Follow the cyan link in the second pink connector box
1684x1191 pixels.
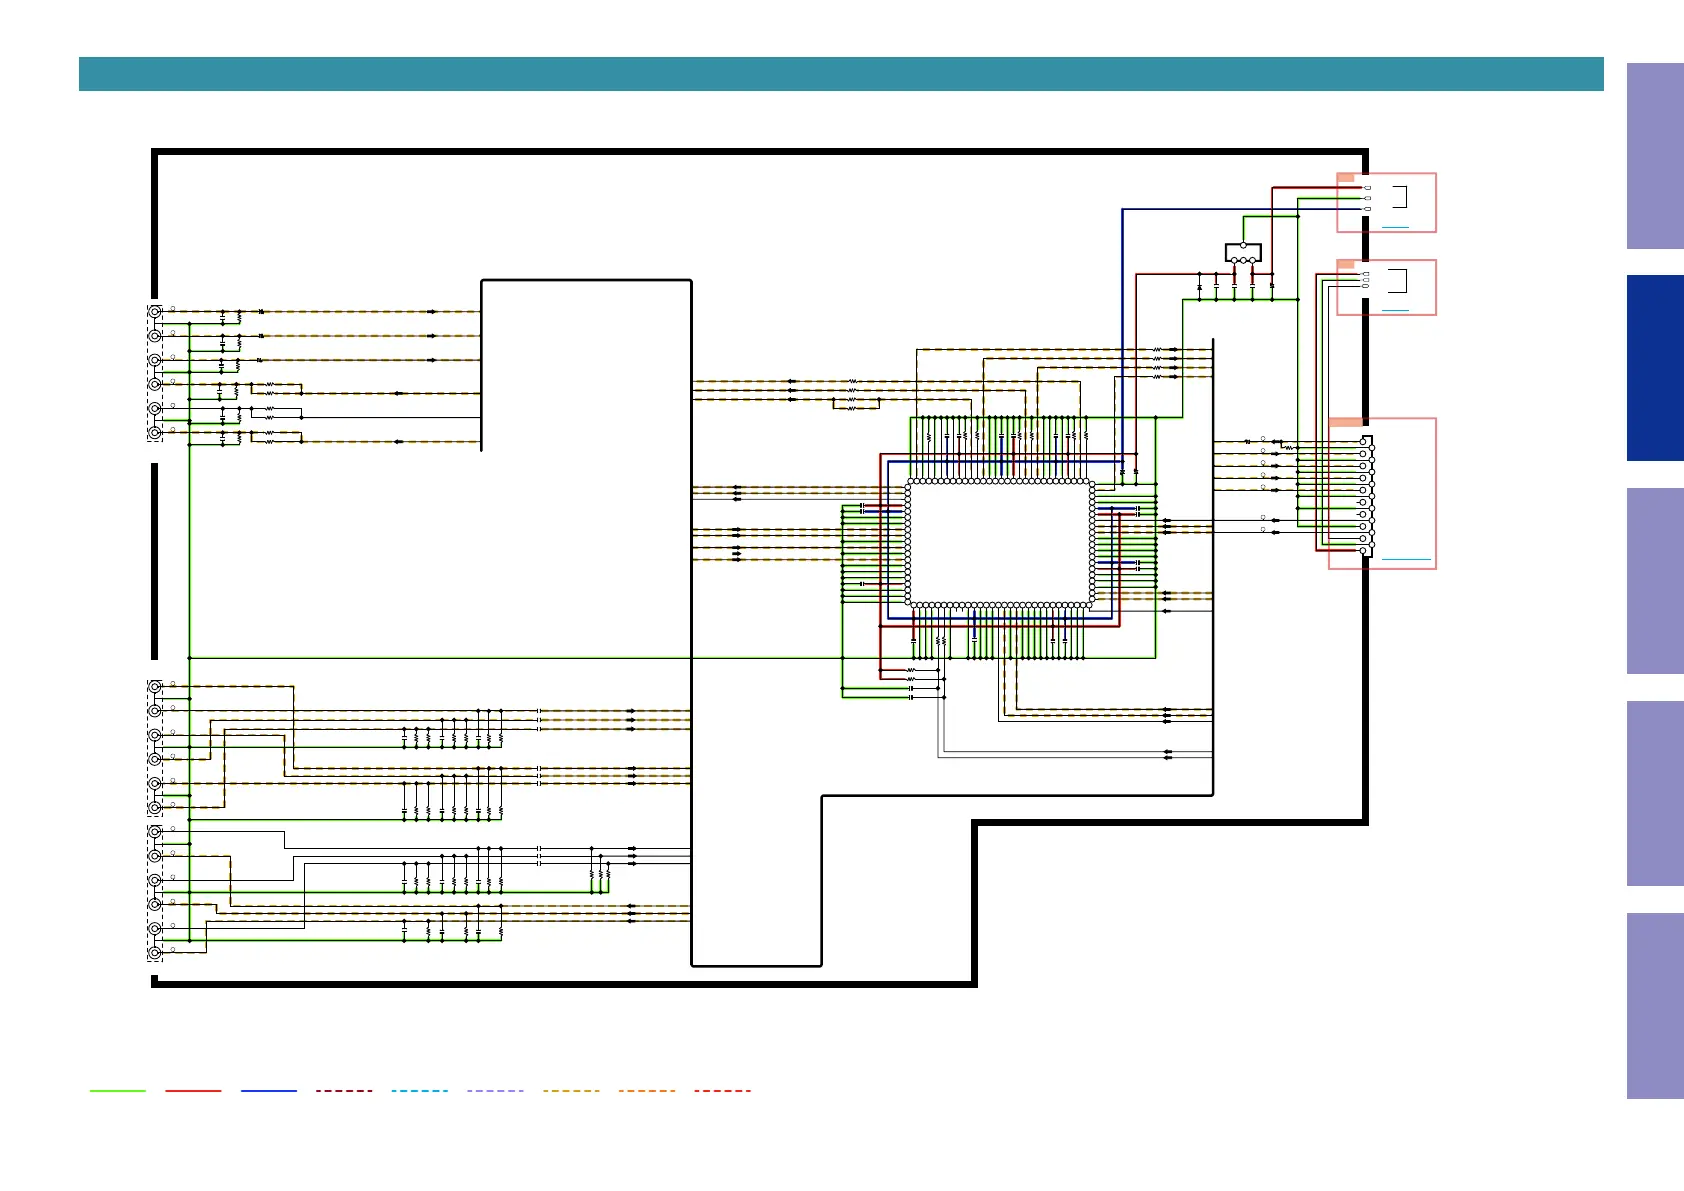click(x=1395, y=311)
